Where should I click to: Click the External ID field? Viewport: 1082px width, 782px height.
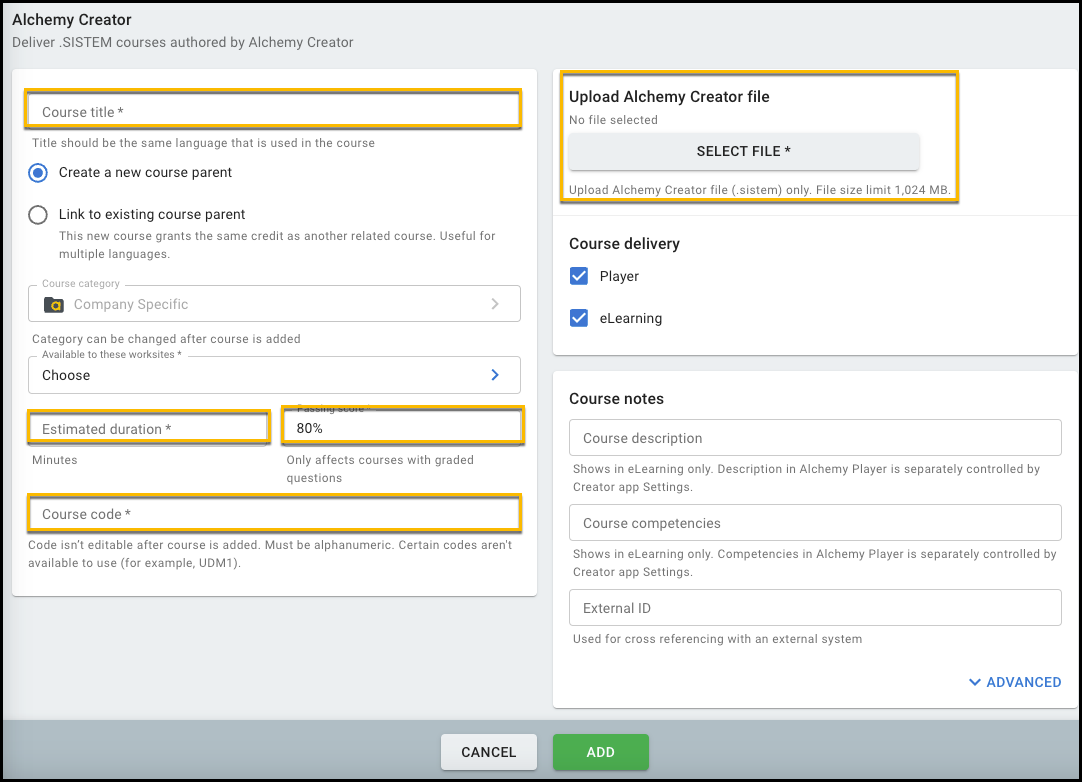[x=815, y=607]
